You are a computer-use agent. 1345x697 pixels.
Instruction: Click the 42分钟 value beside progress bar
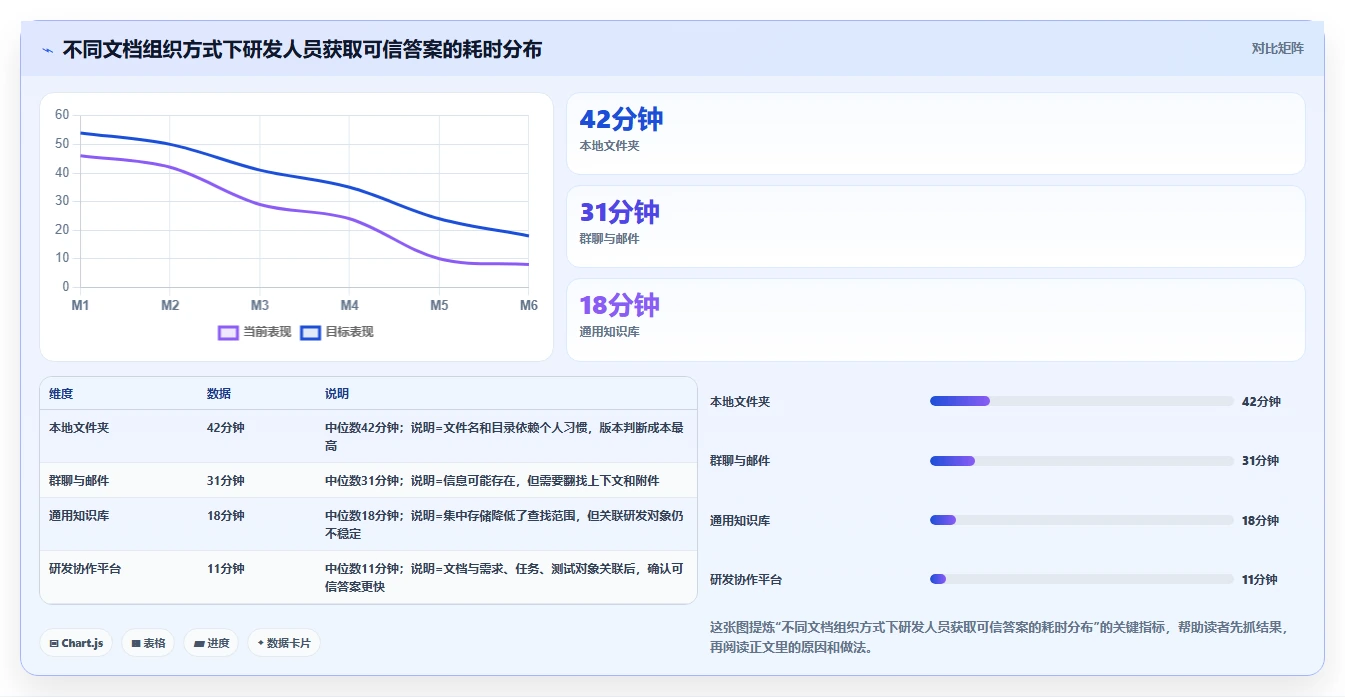(x=1260, y=402)
